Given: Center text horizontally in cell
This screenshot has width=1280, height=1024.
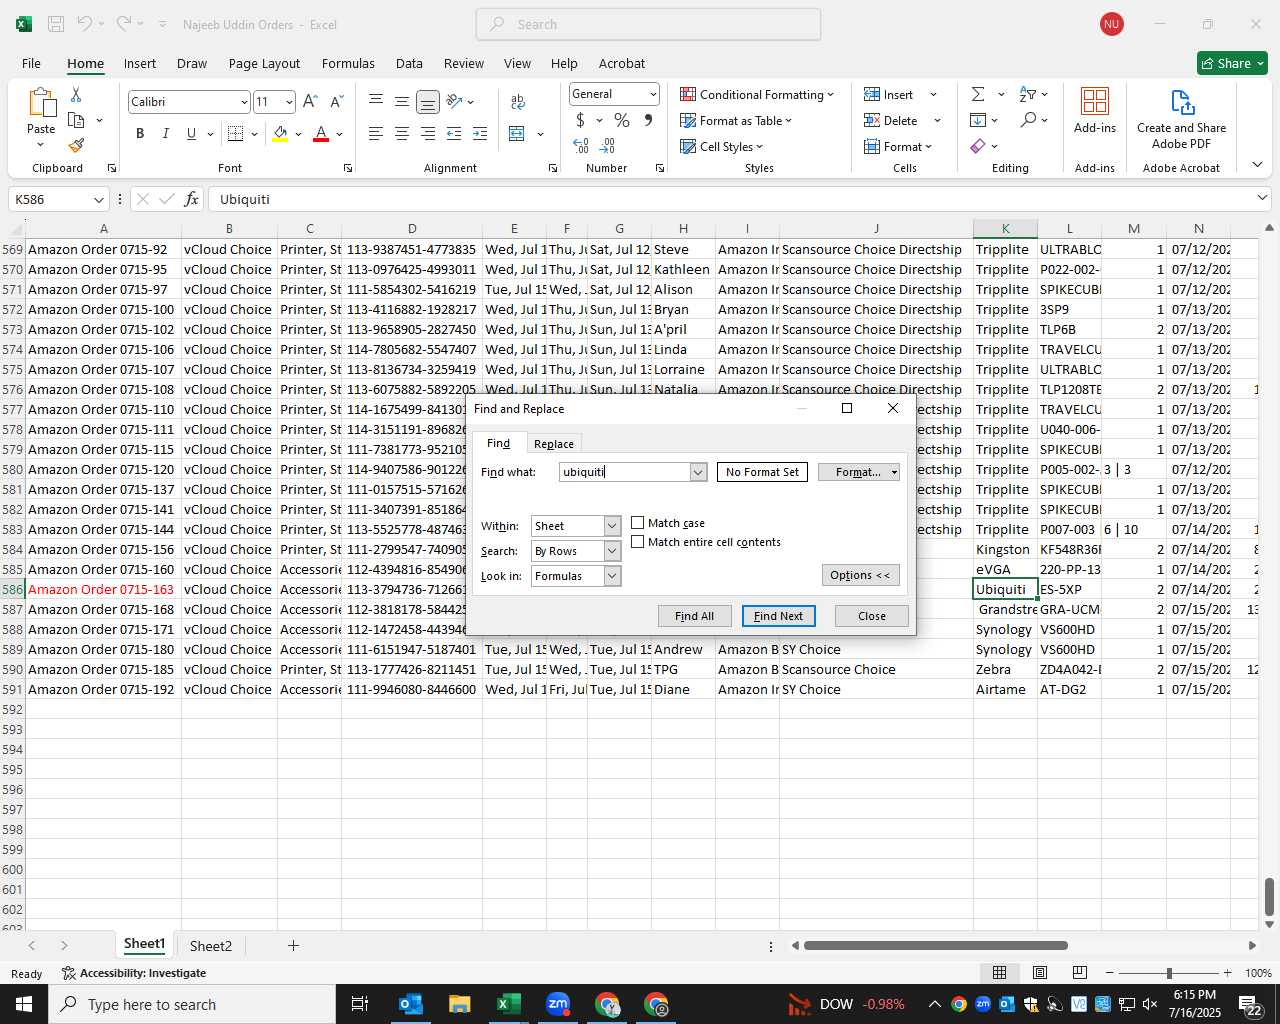Looking at the screenshot, I should tap(402, 133).
